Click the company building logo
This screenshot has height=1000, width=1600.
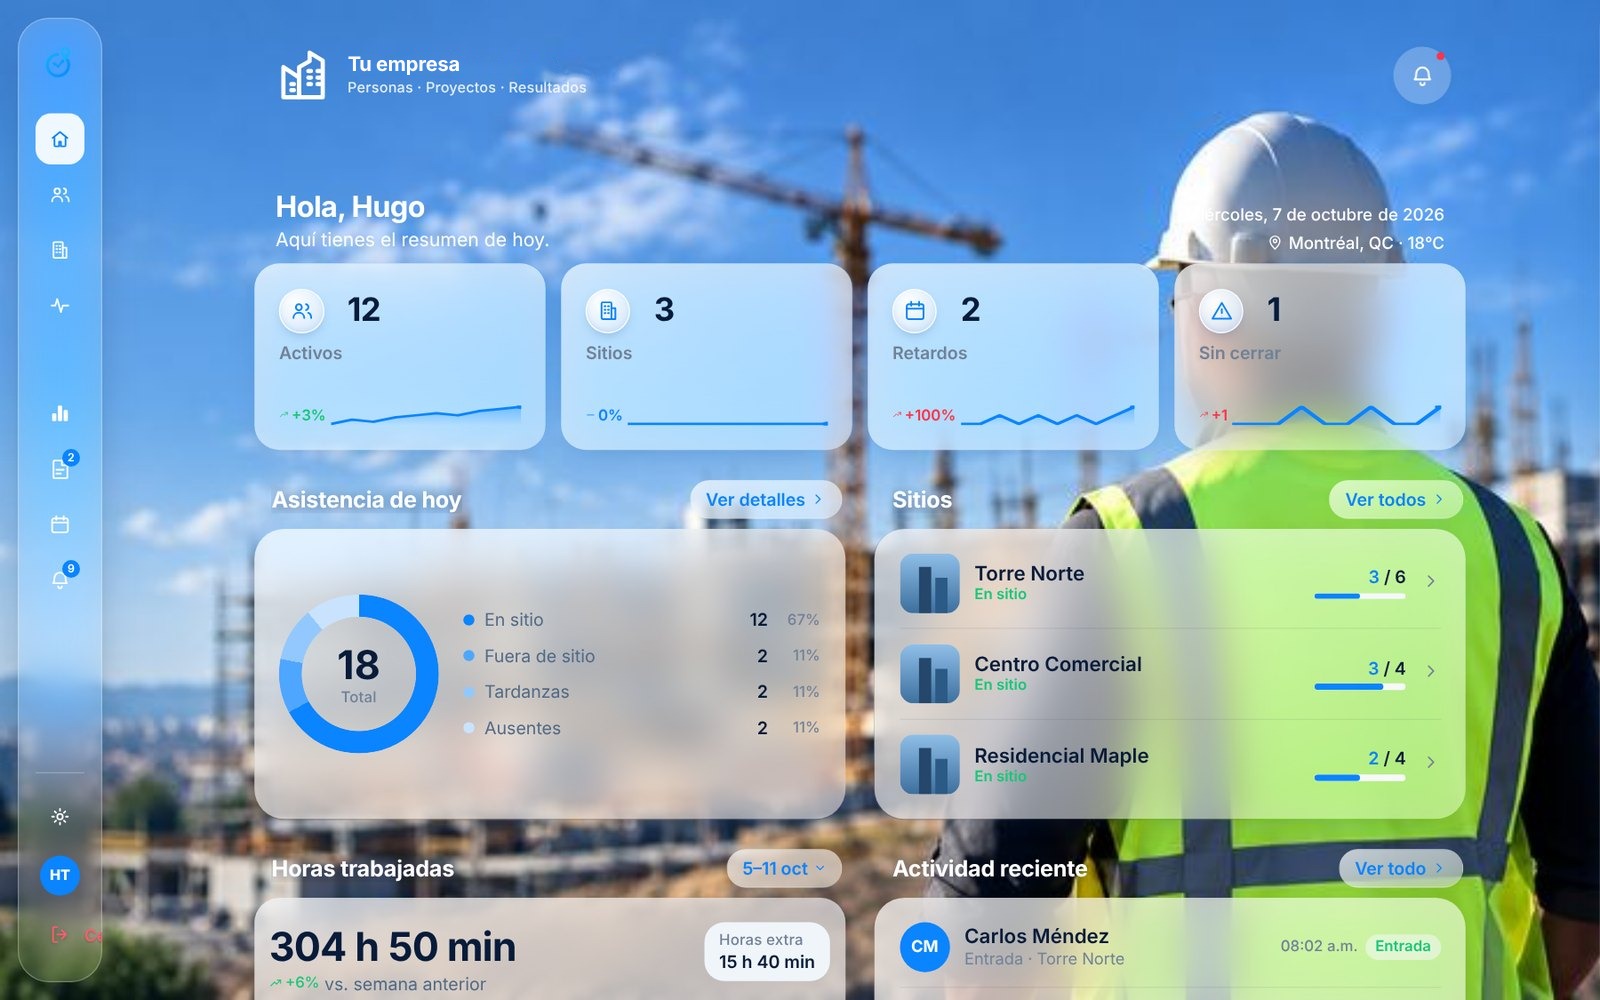pos(303,75)
